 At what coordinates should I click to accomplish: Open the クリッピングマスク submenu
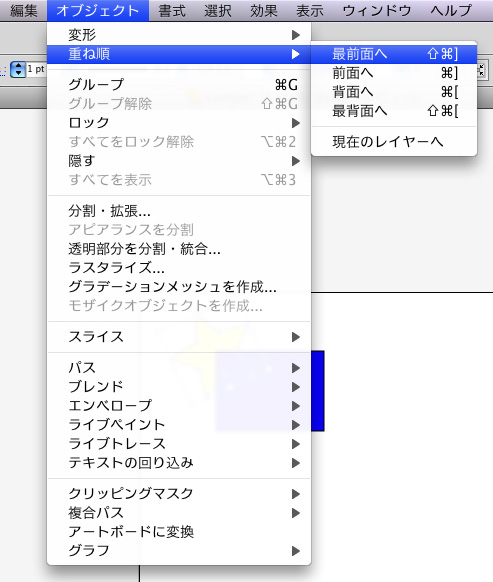coord(179,494)
